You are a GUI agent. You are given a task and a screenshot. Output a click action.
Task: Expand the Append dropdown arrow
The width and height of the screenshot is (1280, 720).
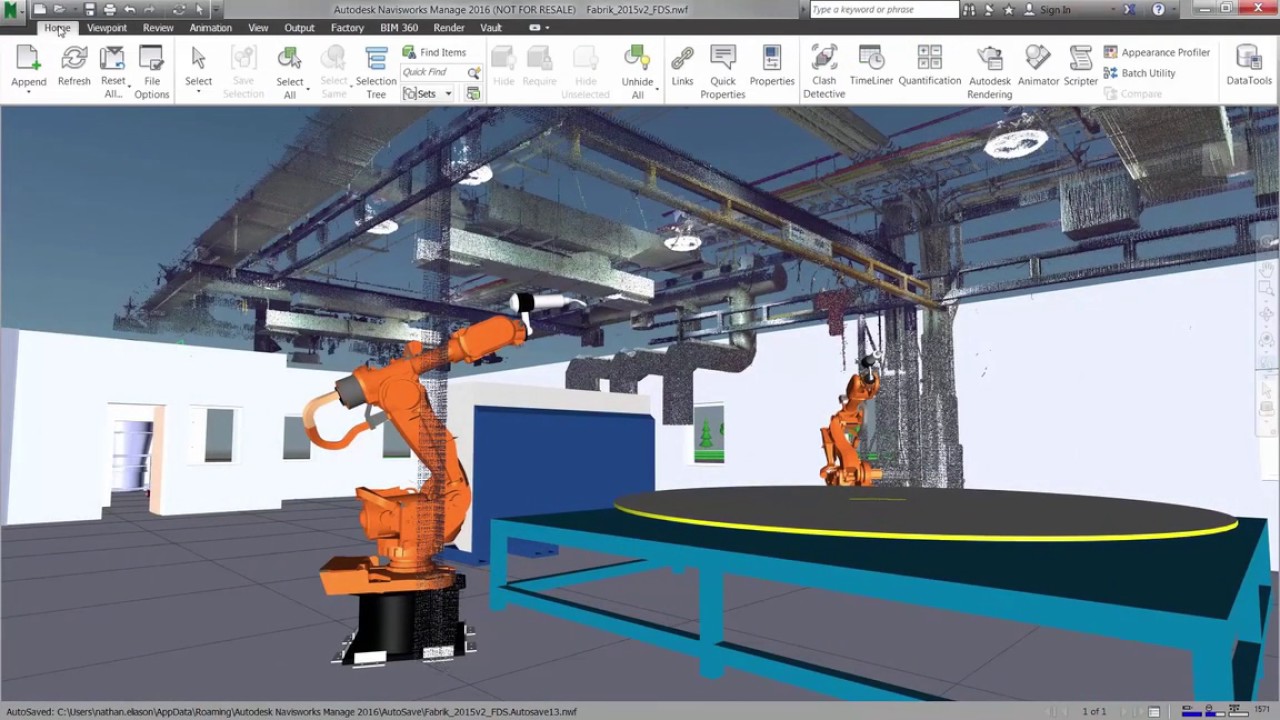point(28,93)
